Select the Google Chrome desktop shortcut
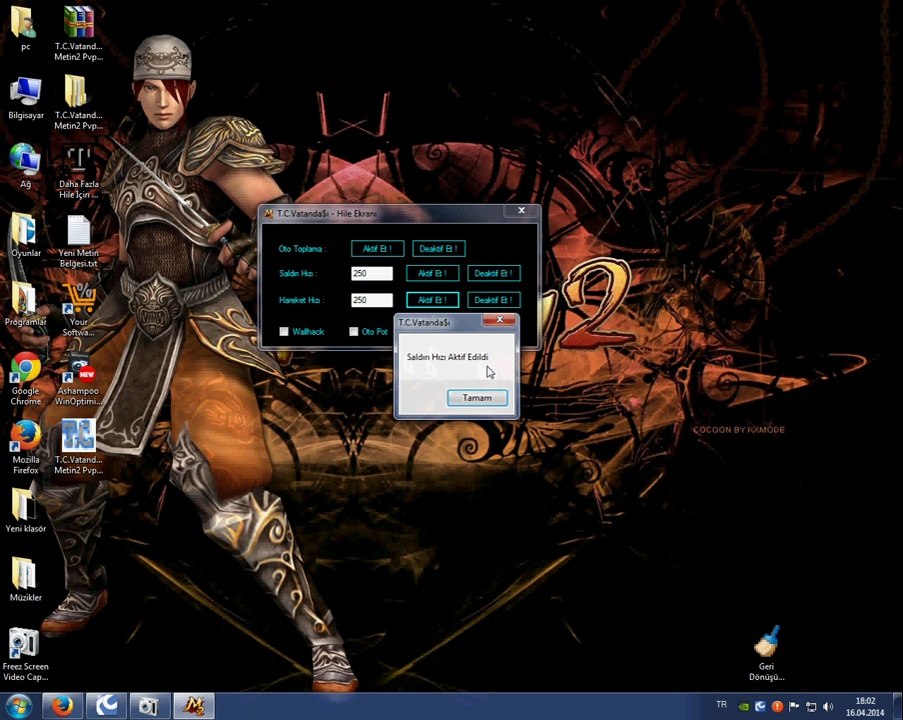 (25, 378)
